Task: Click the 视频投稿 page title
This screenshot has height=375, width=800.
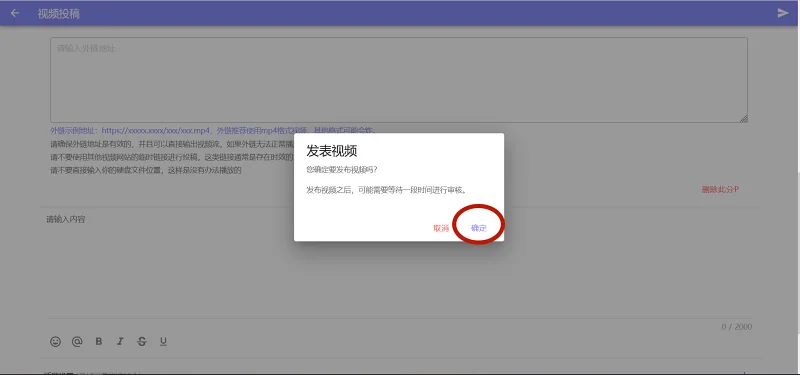Action: click(x=58, y=14)
